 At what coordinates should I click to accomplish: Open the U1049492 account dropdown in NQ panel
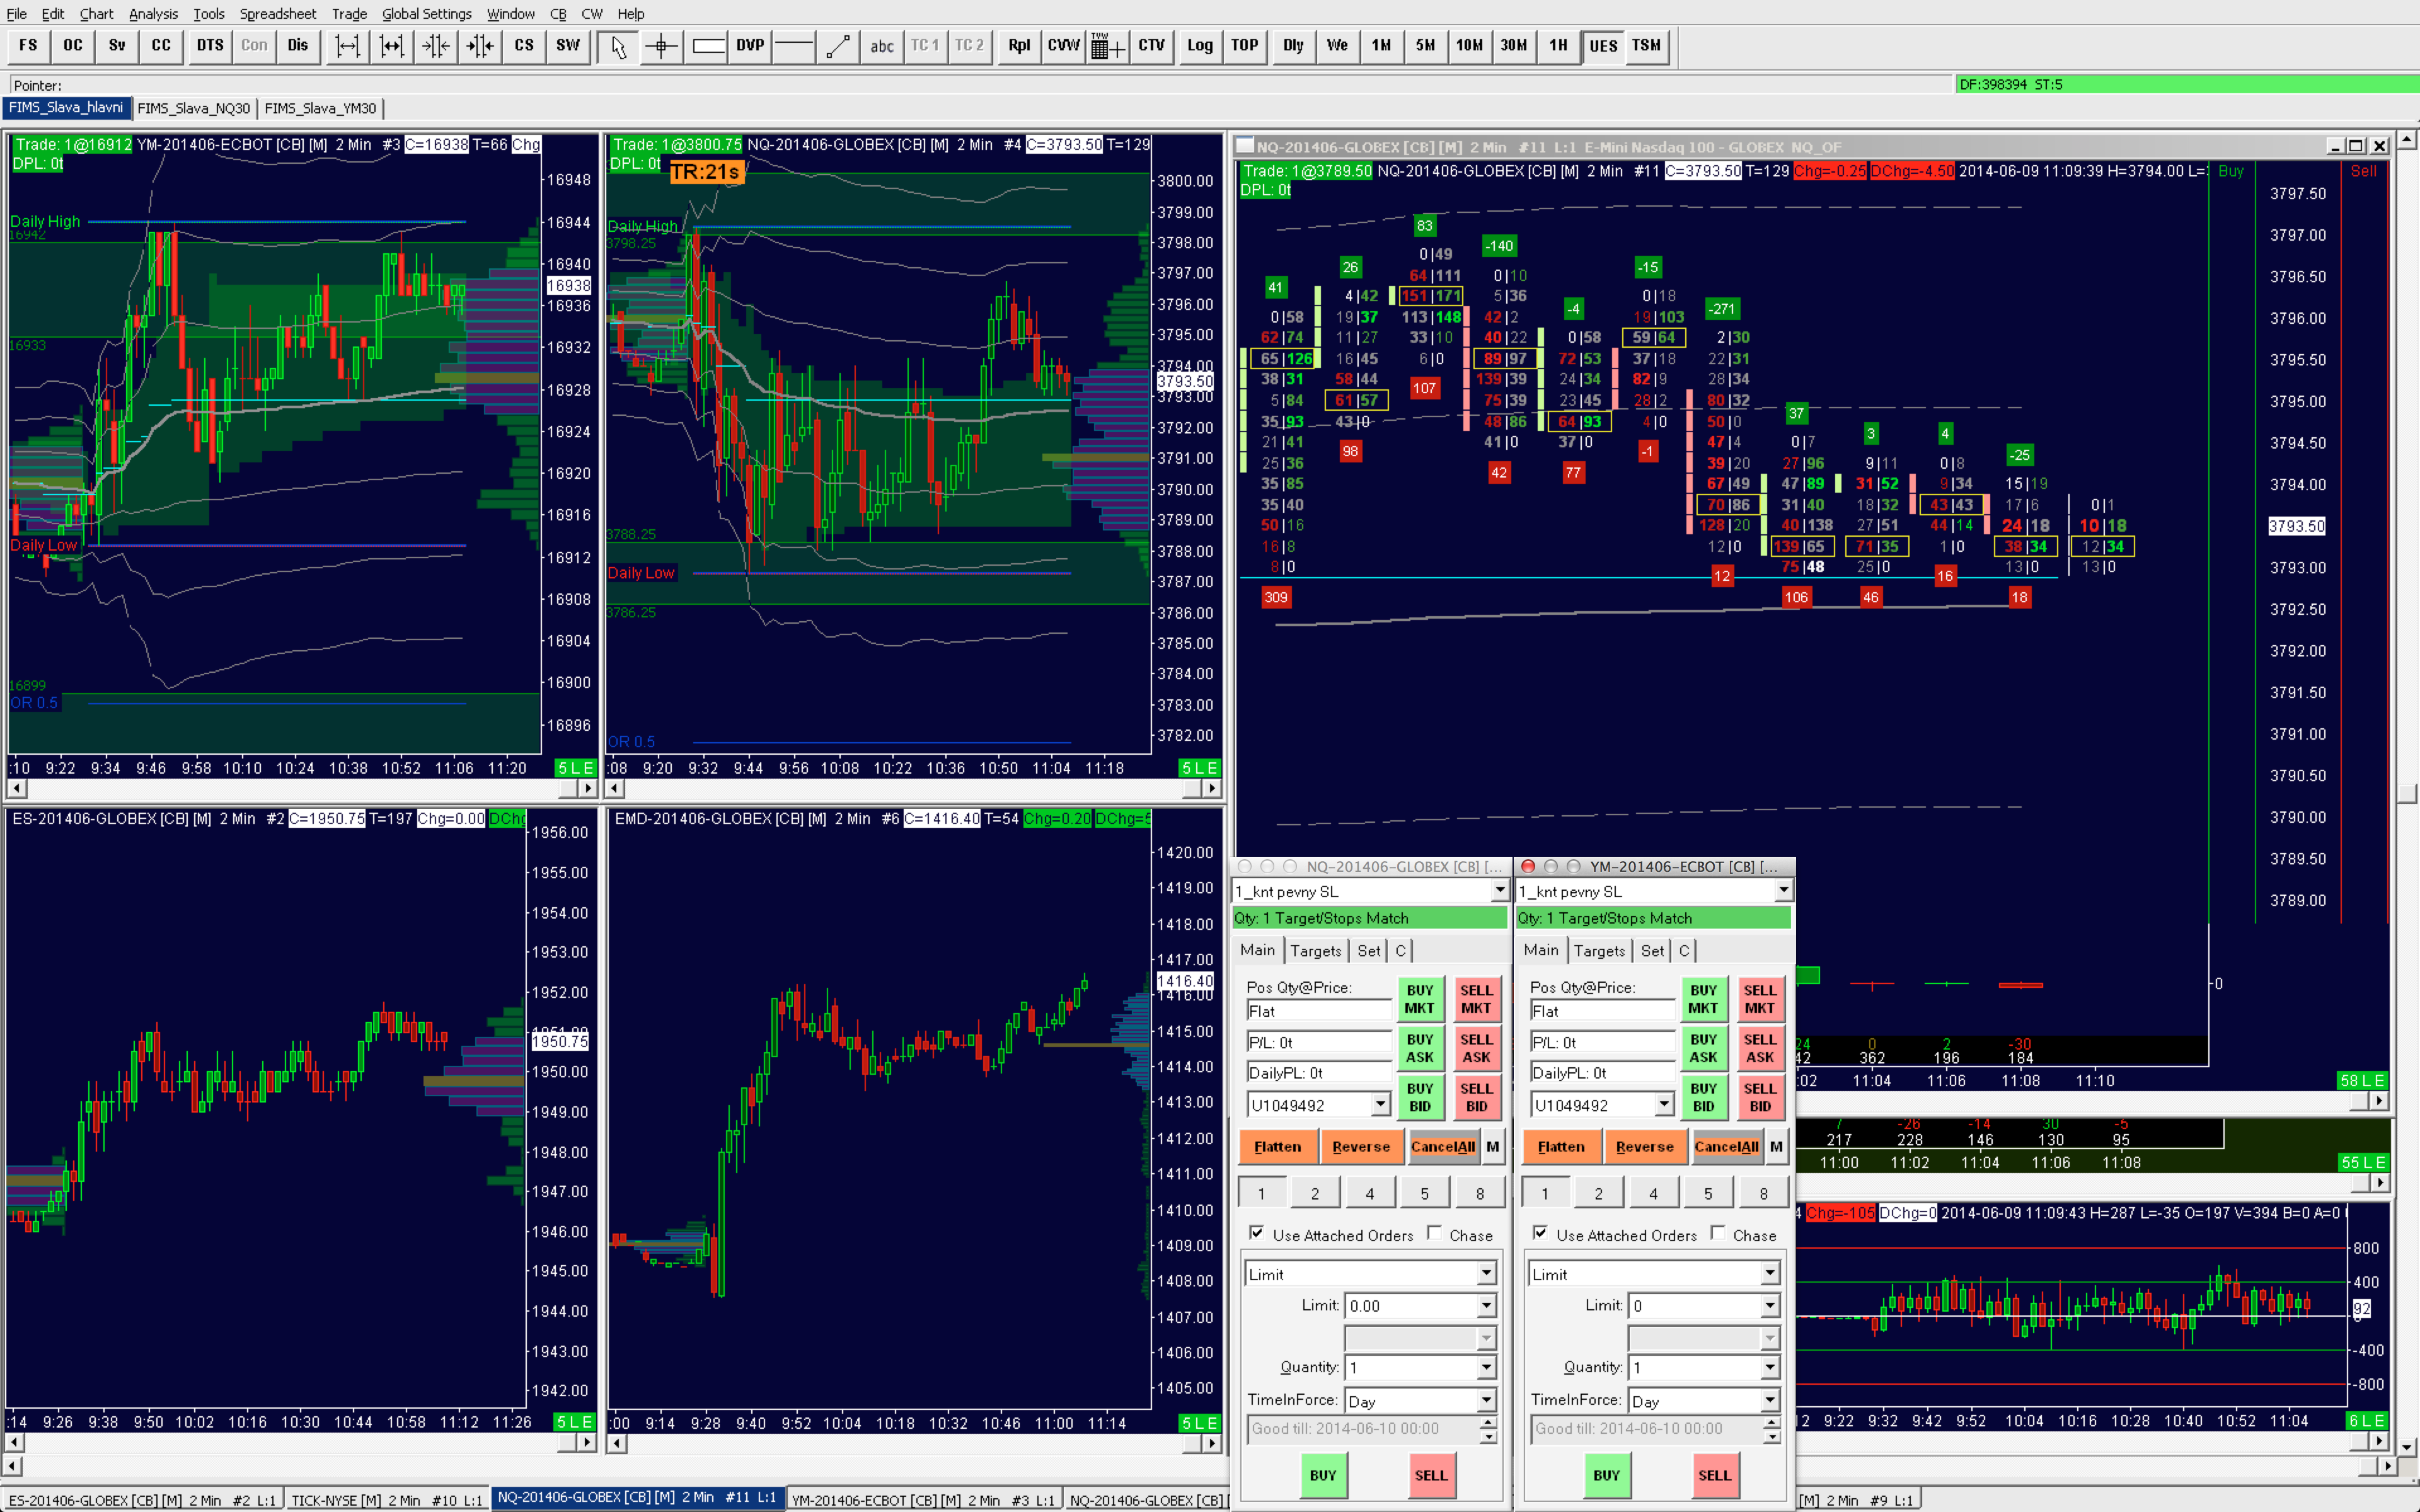coord(1380,1104)
